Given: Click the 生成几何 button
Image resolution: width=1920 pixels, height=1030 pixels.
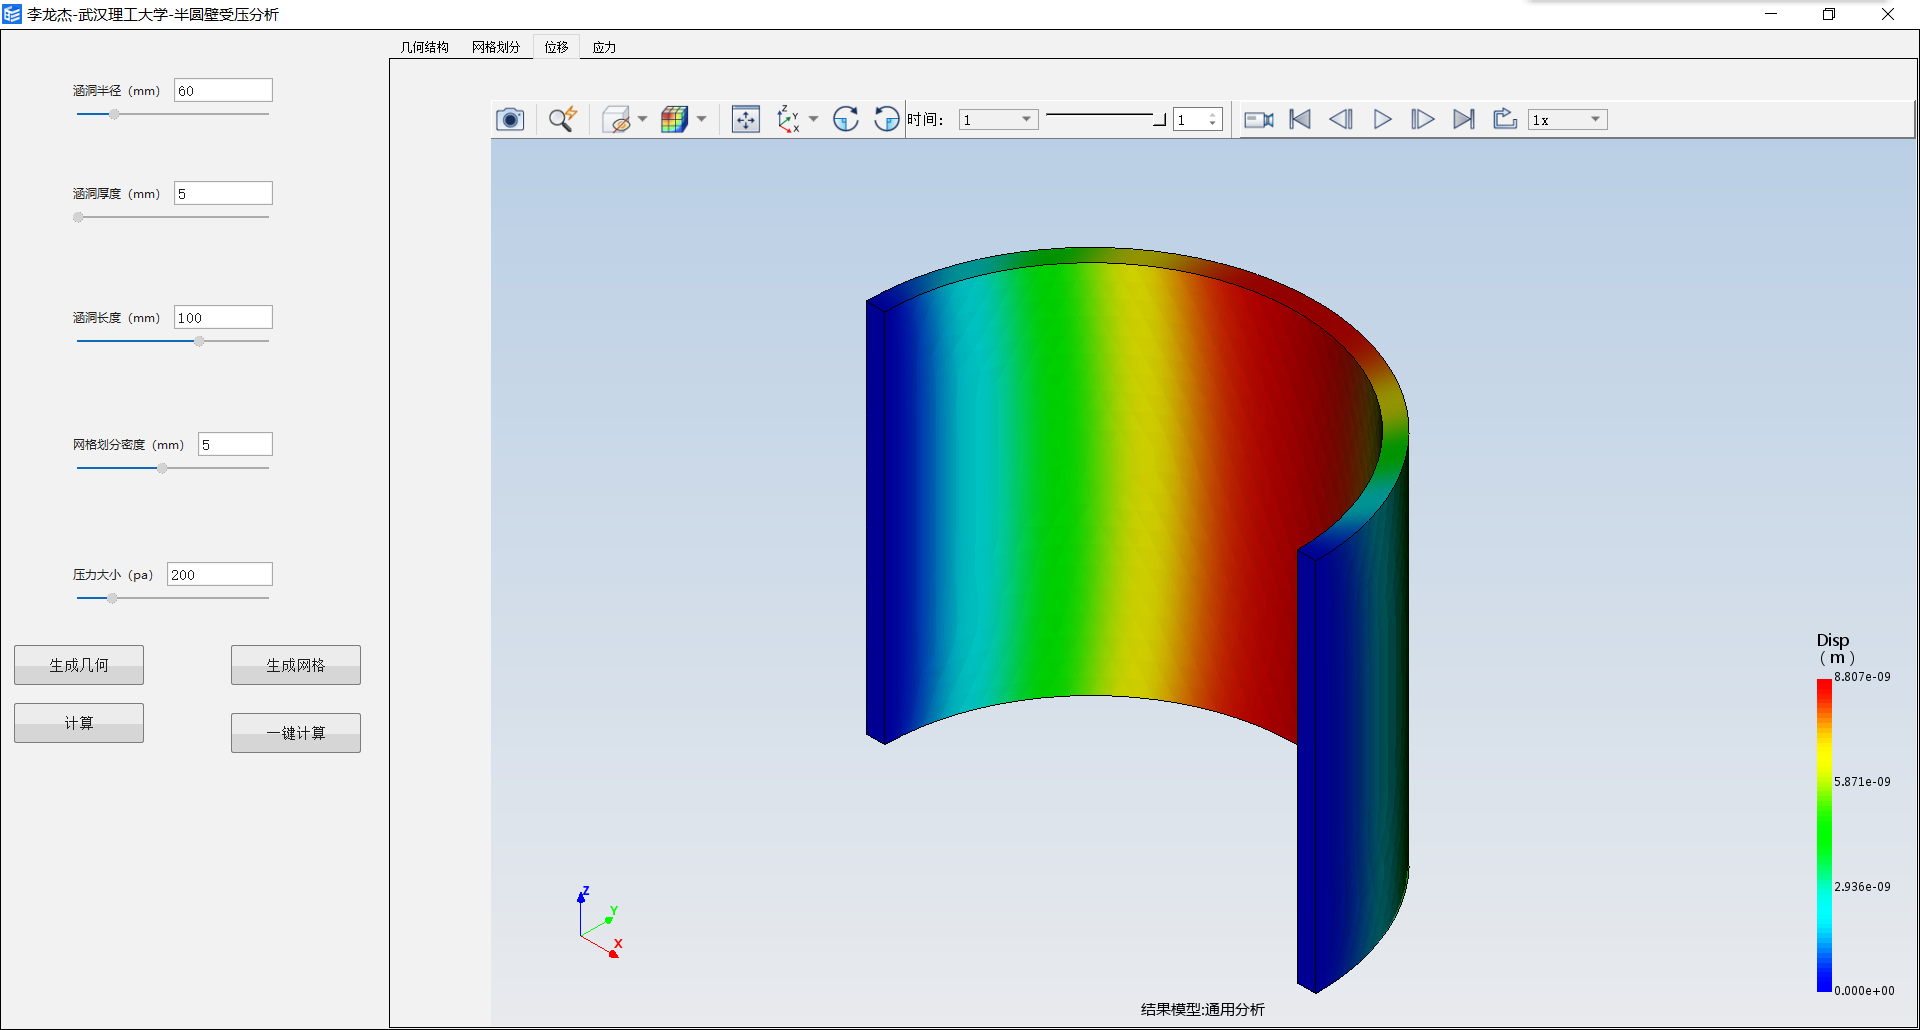Looking at the screenshot, I should (79, 665).
